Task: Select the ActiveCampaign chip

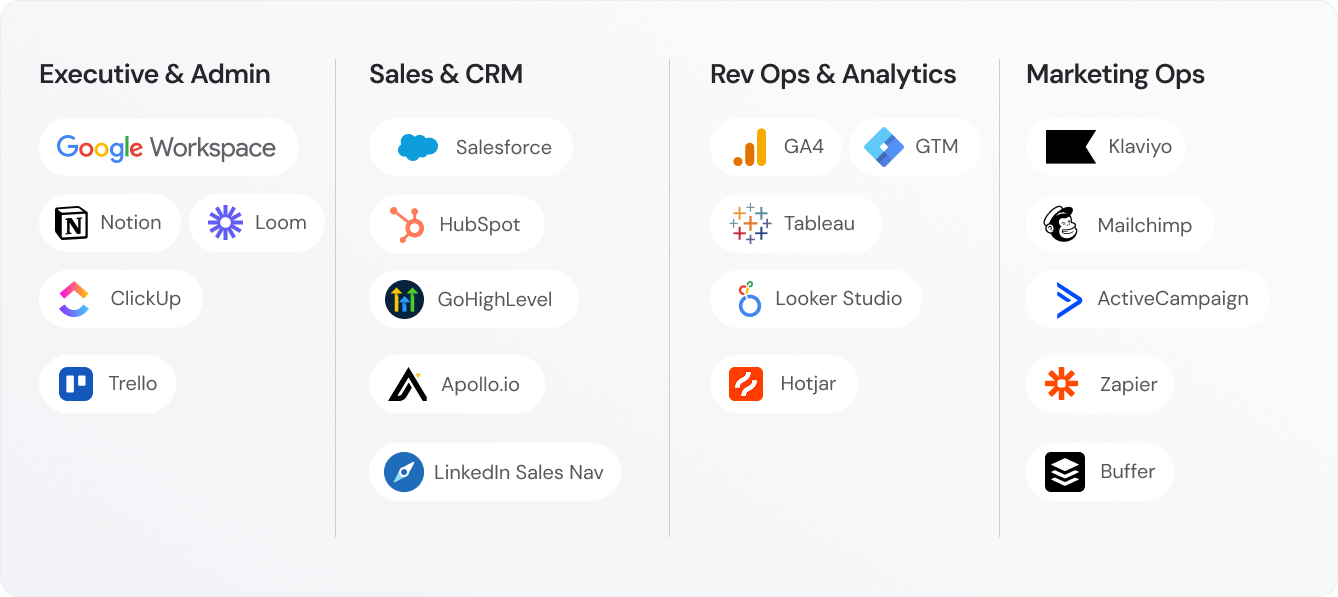Action: coord(1147,299)
